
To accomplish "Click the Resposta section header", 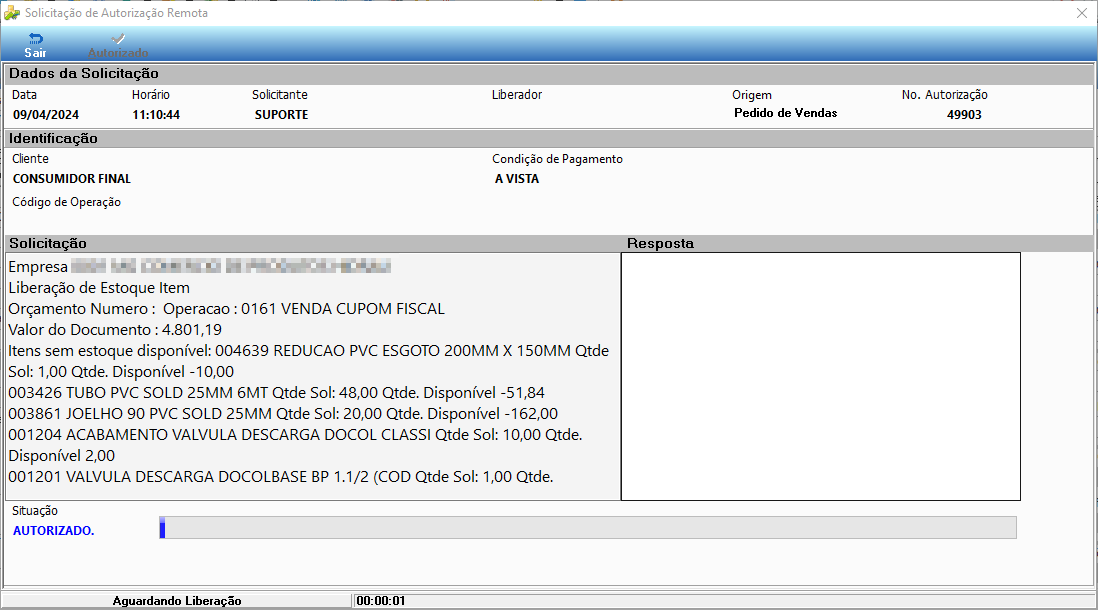I will (x=660, y=244).
